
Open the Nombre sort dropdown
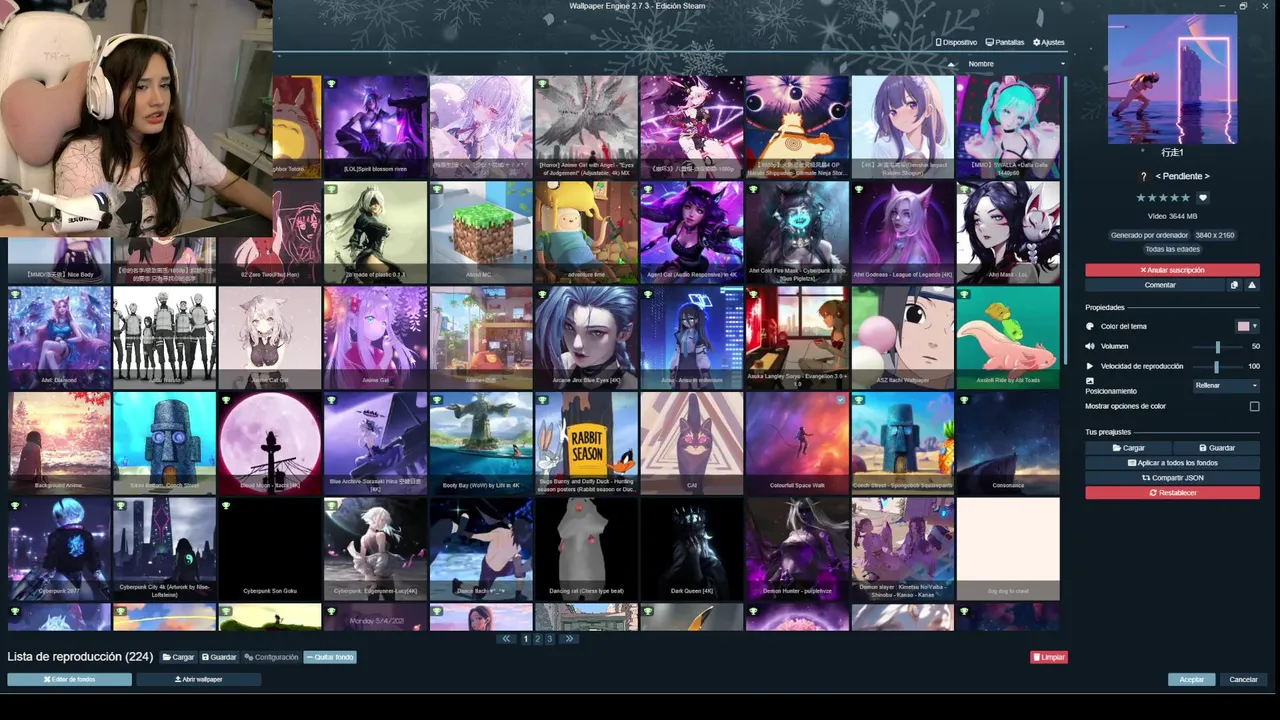pyautogui.click(x=1015, y=64)
